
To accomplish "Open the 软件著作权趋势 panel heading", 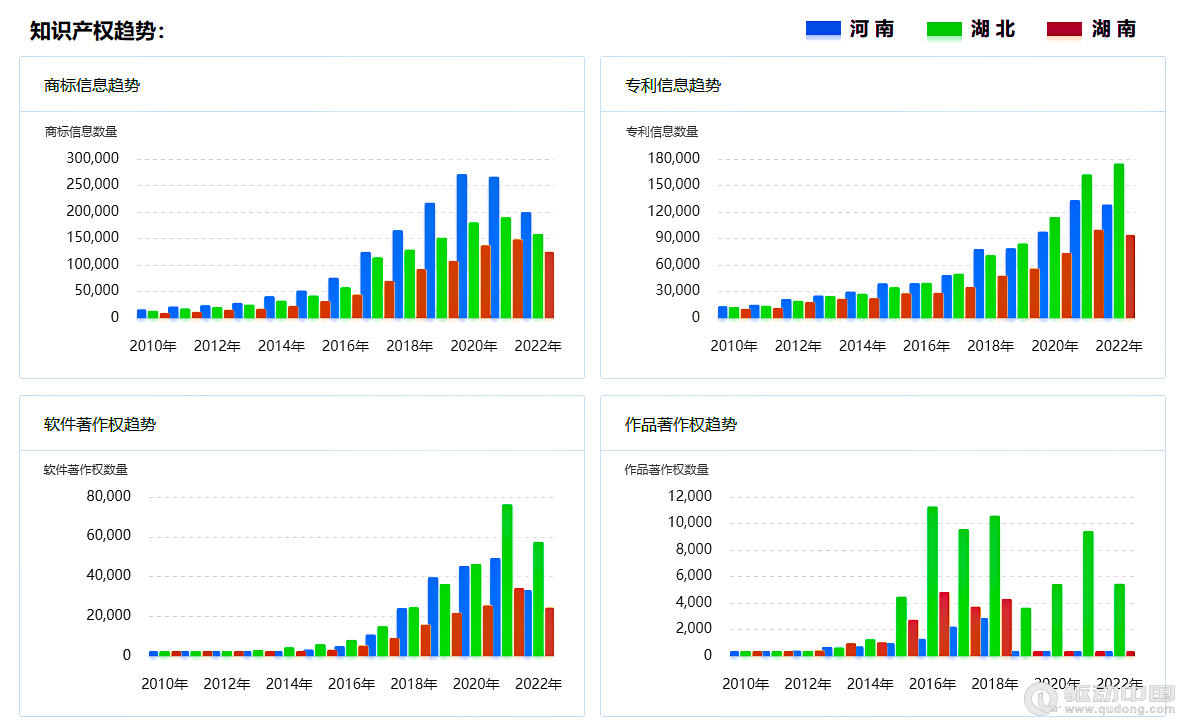I will click(x=100, y=424).
